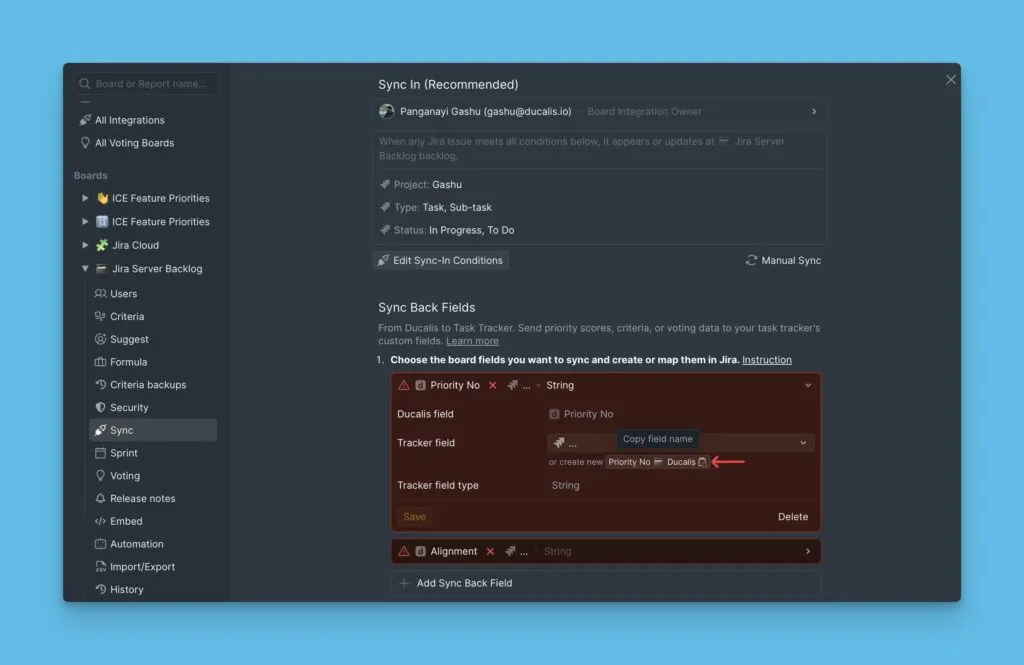The height and width of the screenshot is (665, 1024).
Task: Collapse the Priority No sync field row
Action: [808, 385]
